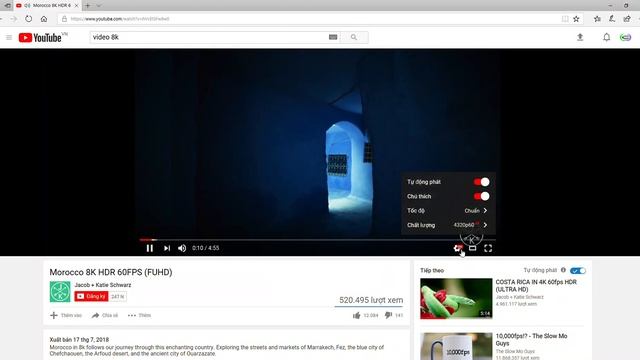Open the YouTube hamburger guide menu
Screen dimensions: 640x360
9,38
